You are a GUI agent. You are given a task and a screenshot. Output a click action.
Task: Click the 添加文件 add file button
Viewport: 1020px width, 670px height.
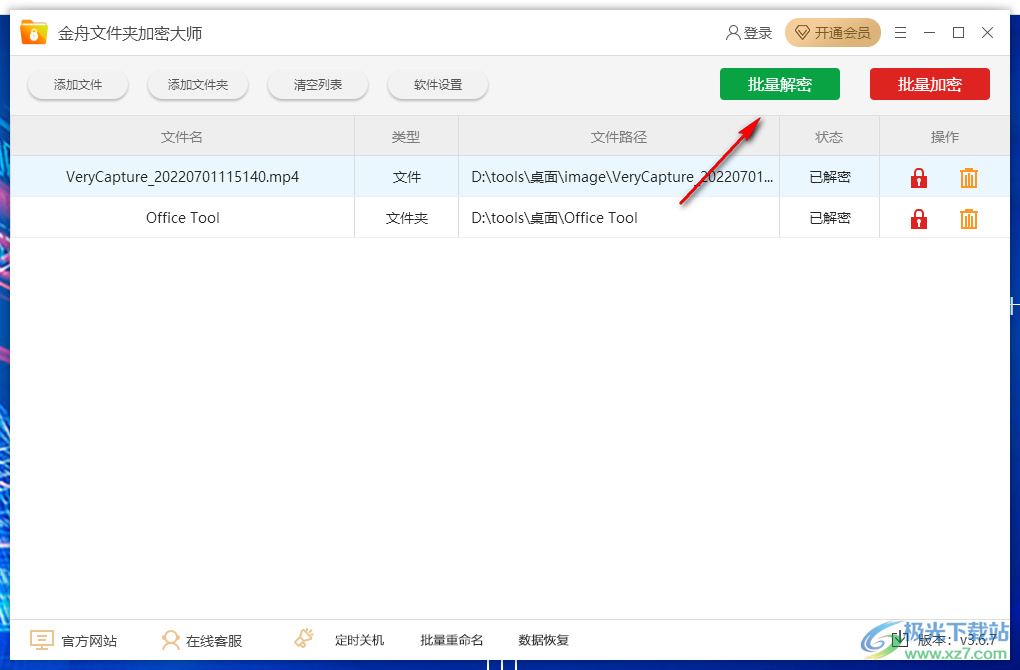pos(77,84)
